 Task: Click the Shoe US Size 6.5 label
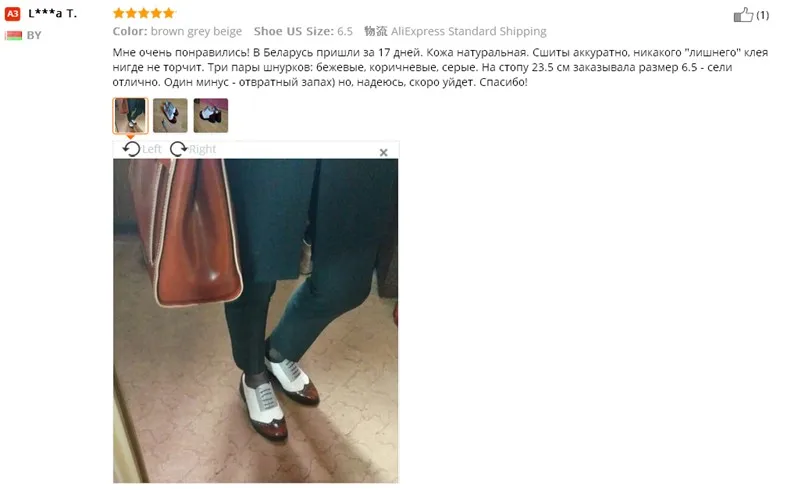point(303,31)
